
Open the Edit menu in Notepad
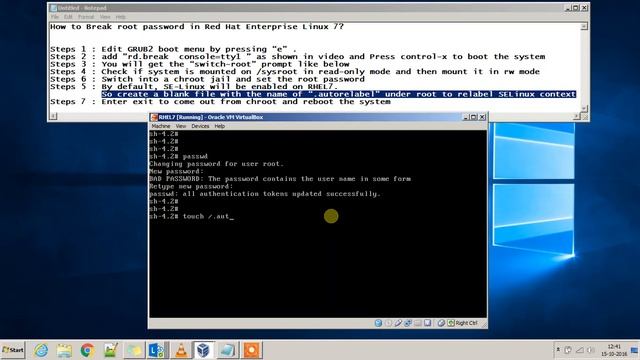click(x=68, y=17)
